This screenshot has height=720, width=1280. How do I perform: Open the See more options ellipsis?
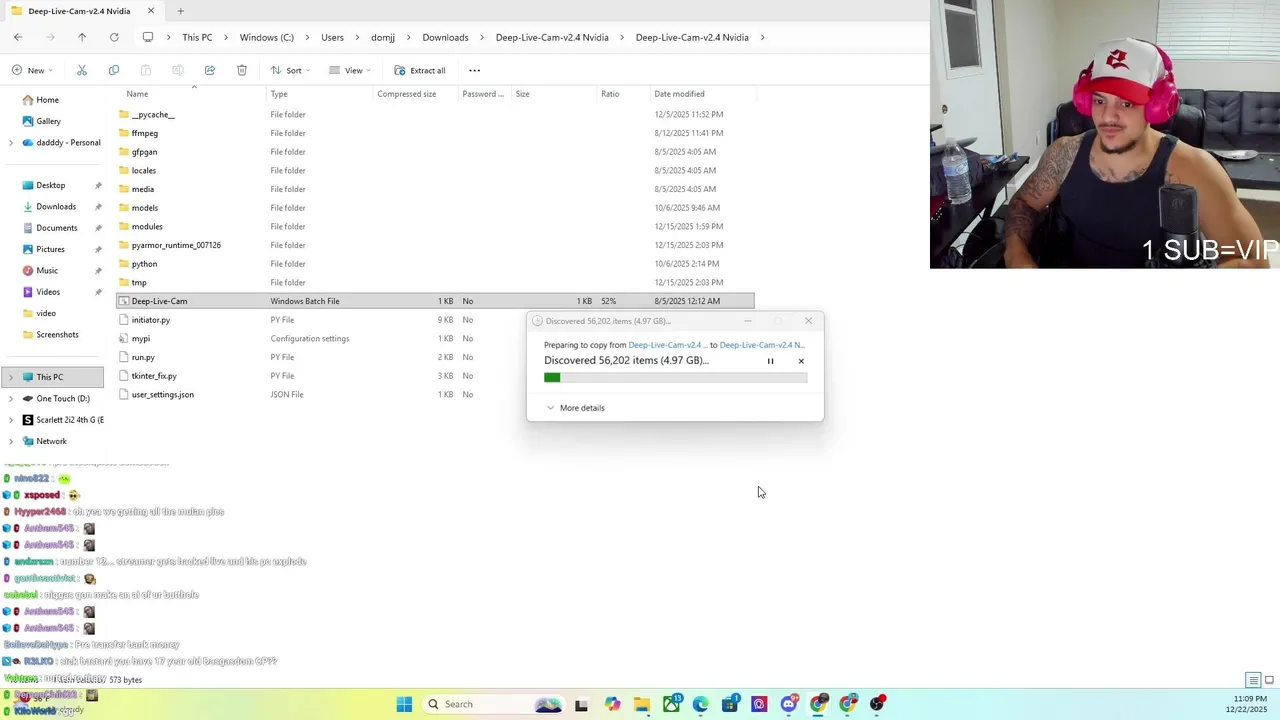[x=474, y=70]
